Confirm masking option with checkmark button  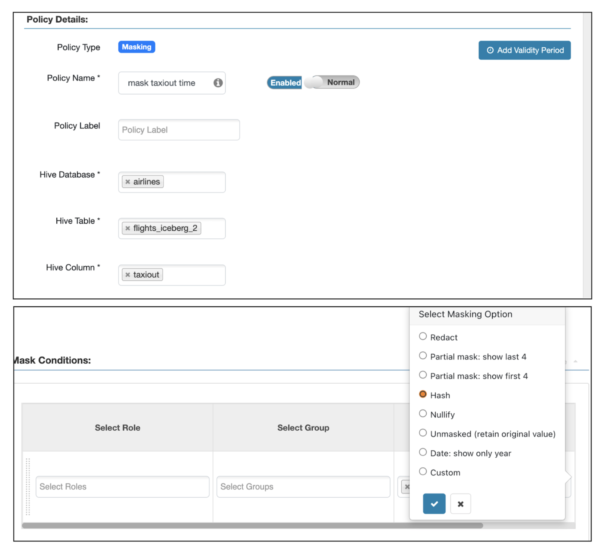(x=434, y=504)
